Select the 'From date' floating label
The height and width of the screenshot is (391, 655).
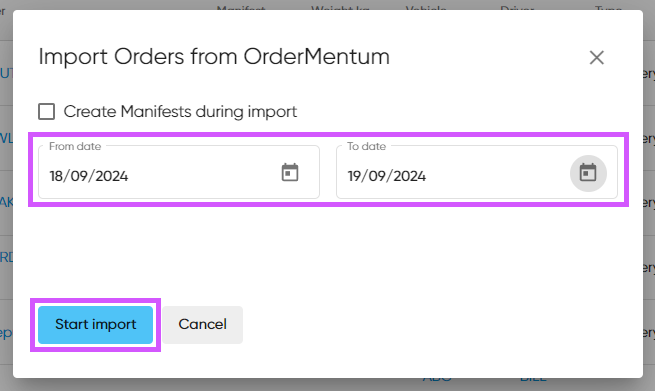point(75,146)
